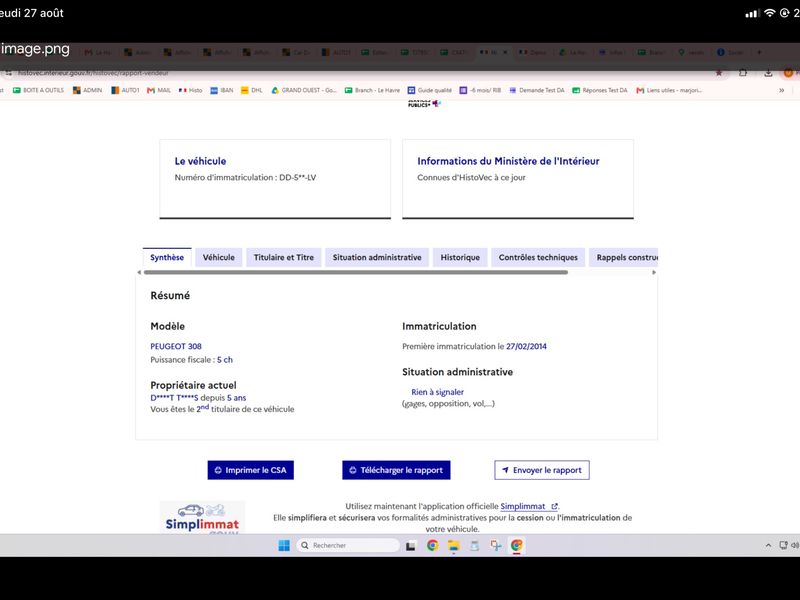
Task: Click the tab strip's left scroll arrow
Action: 139,272
